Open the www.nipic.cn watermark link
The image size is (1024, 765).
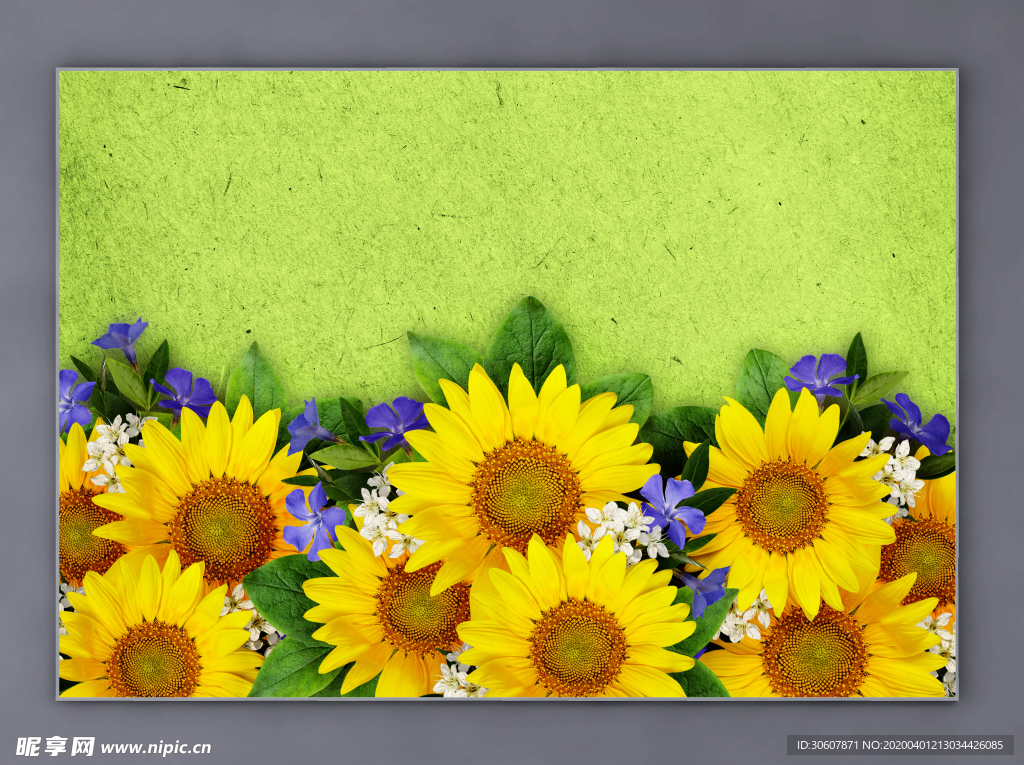tap(155, 747)
